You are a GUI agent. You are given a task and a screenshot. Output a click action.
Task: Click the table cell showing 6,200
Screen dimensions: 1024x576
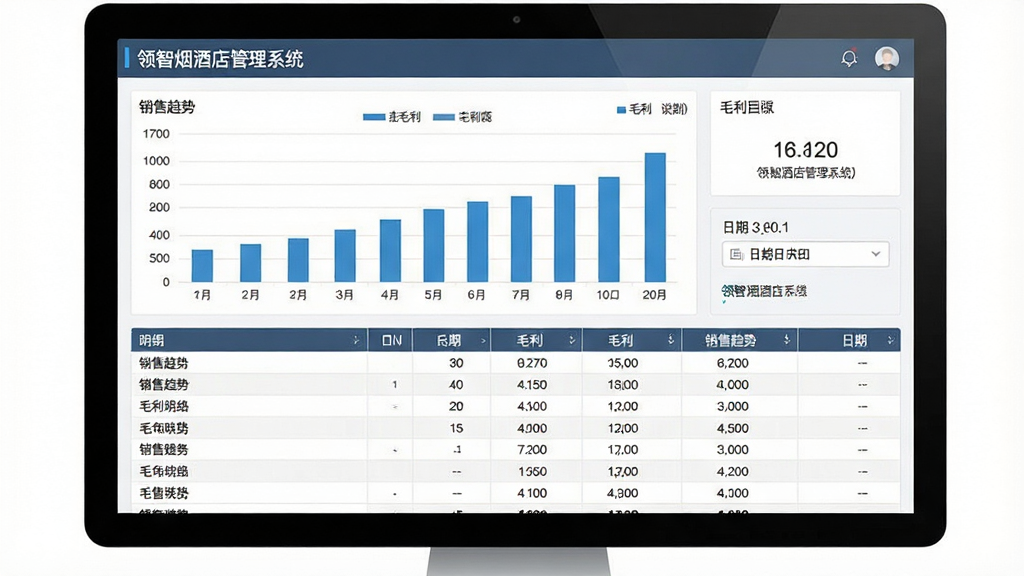(733, 363)
